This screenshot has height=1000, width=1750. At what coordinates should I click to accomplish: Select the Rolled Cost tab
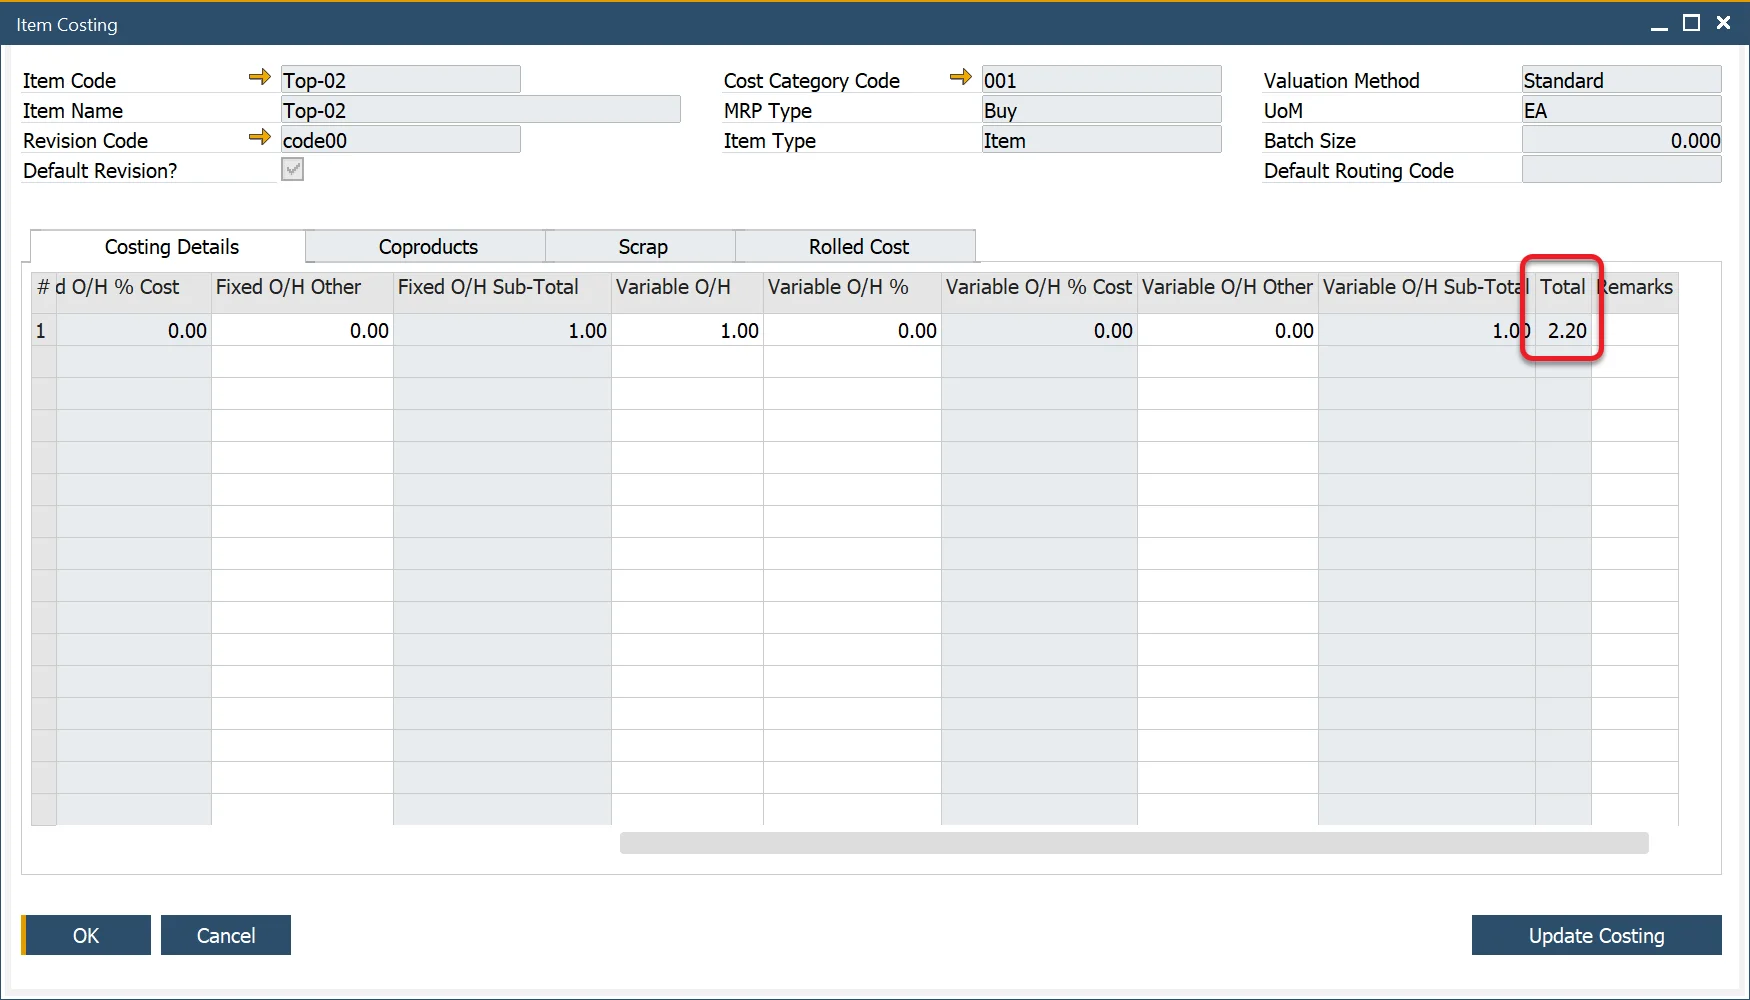856,246
